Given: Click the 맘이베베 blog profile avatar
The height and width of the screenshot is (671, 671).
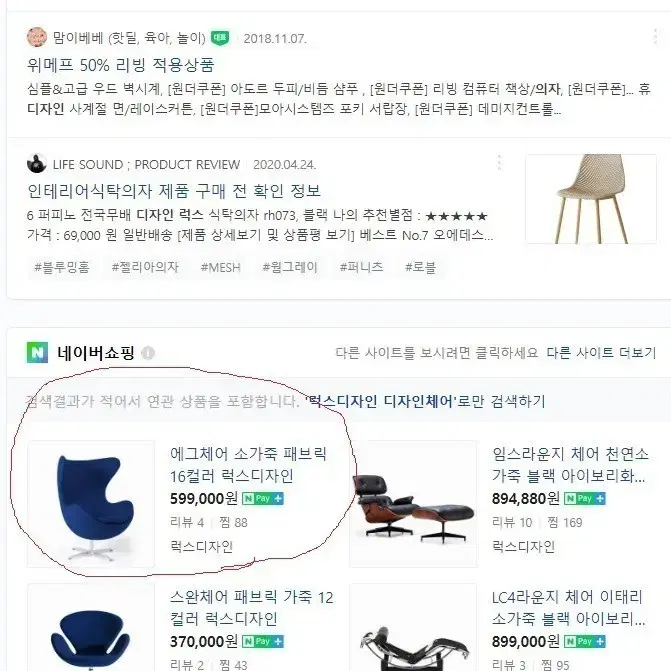Looking at the screenshot, I should pyautogui.click(x=37, y=37).
